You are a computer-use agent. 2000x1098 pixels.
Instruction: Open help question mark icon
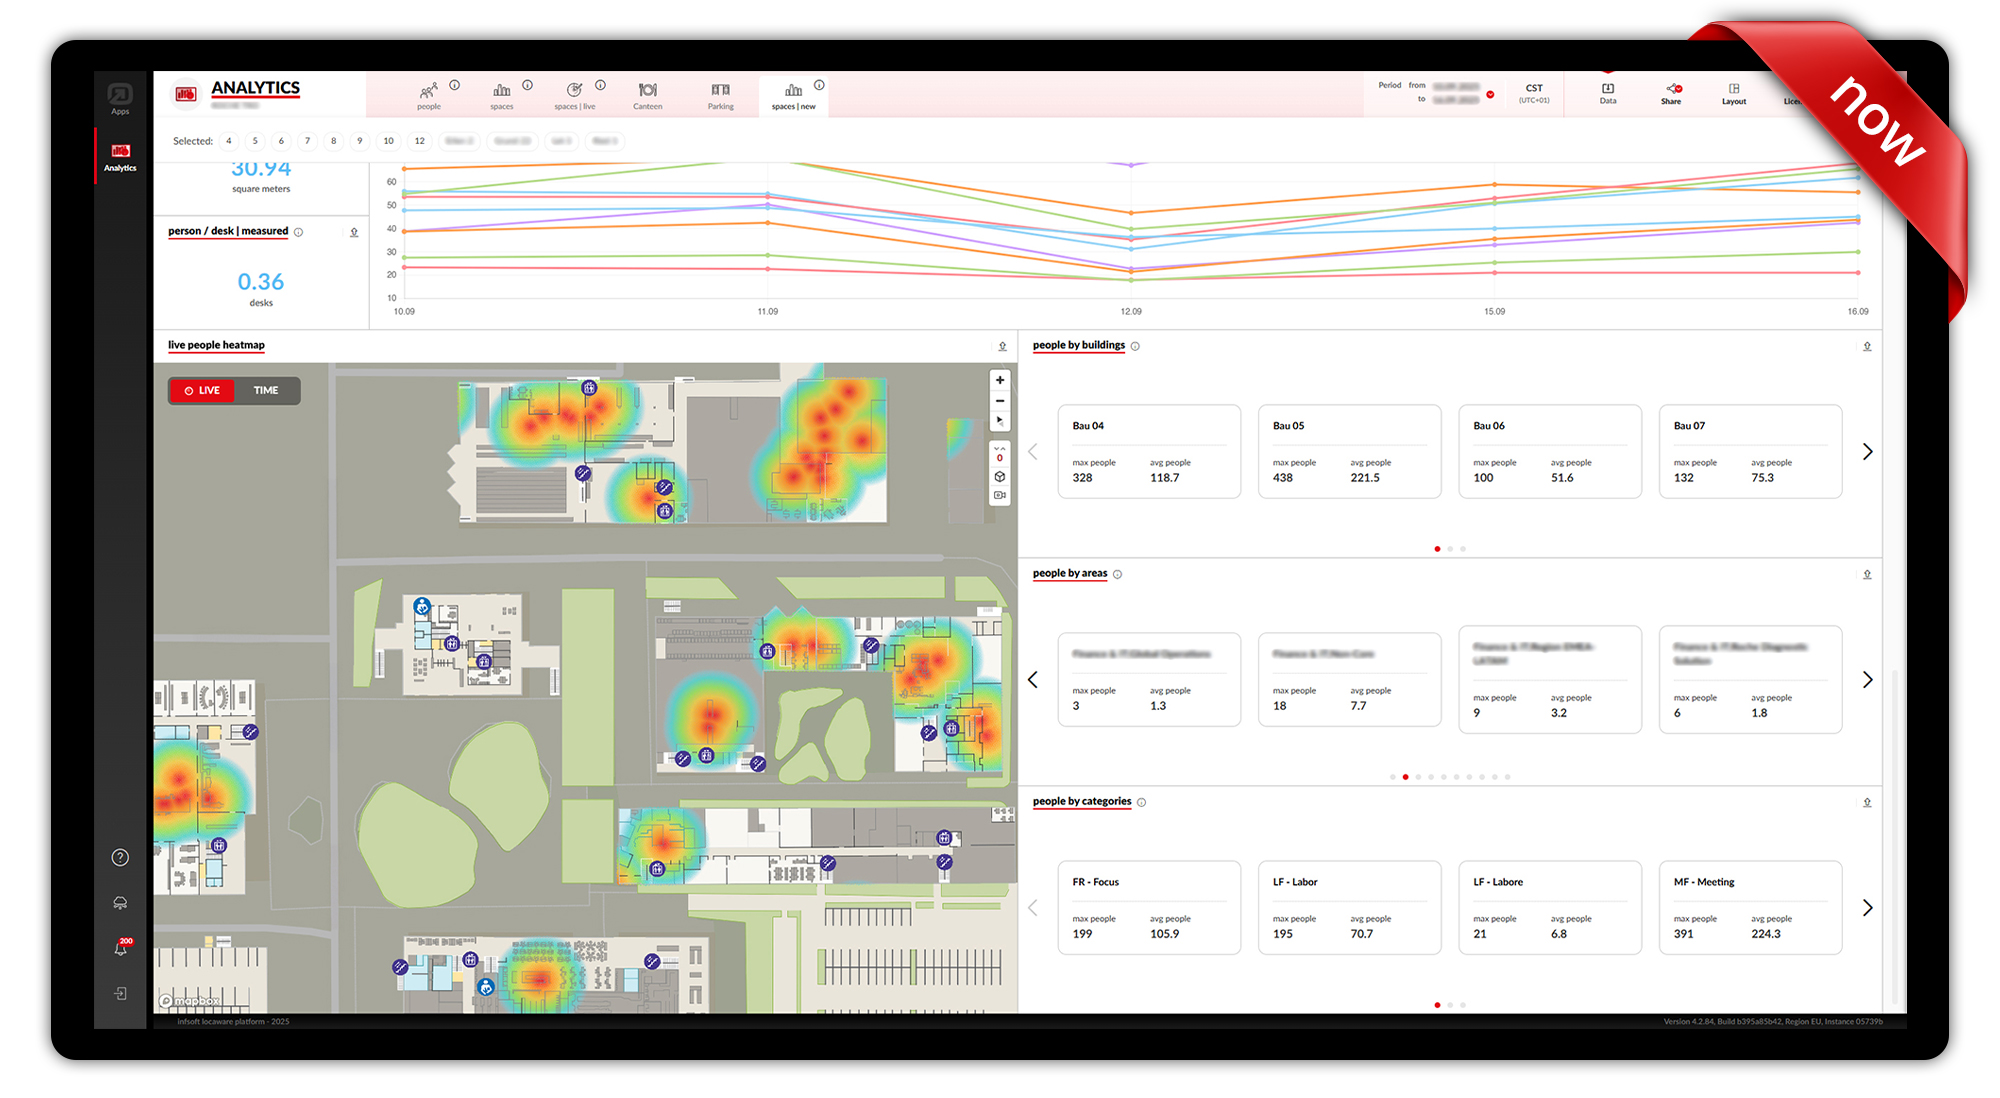[x=120, y=857]
